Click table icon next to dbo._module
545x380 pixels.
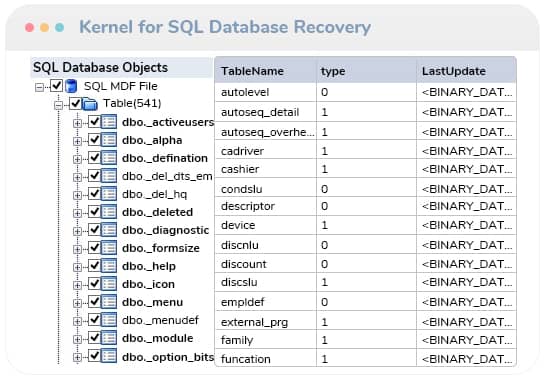109,338
